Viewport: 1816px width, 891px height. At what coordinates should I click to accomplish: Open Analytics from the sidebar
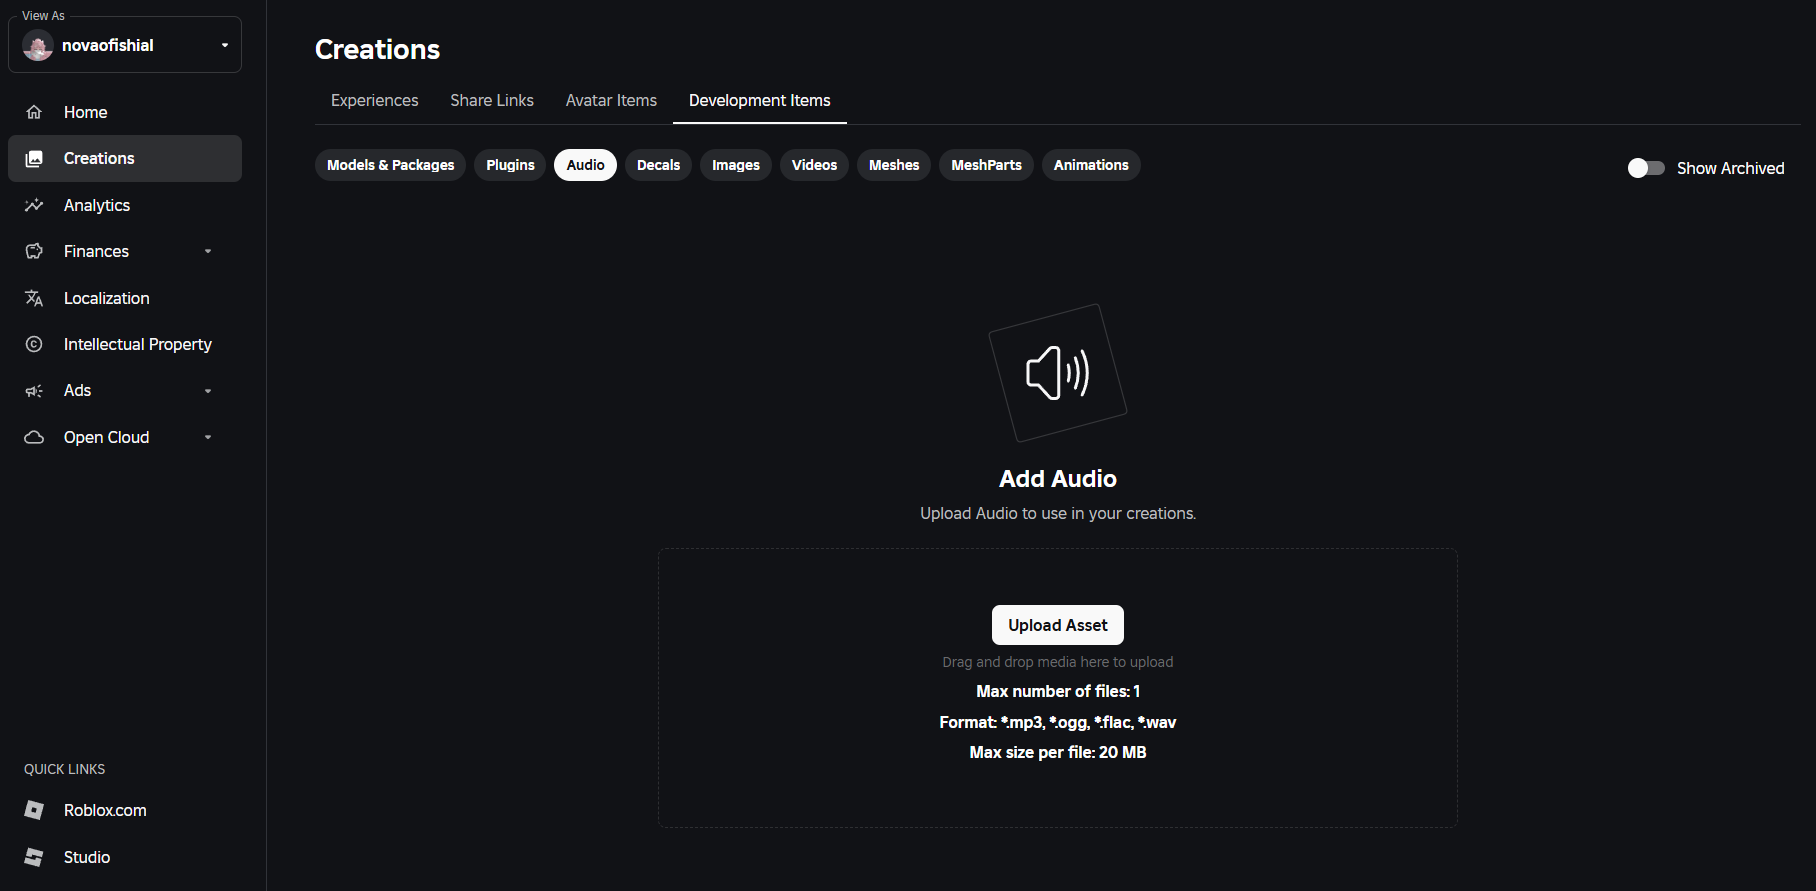tap(125, 205)
